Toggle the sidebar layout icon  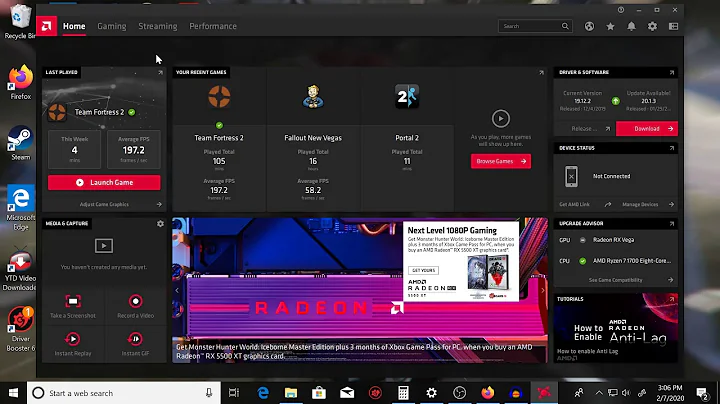[673, 27]
